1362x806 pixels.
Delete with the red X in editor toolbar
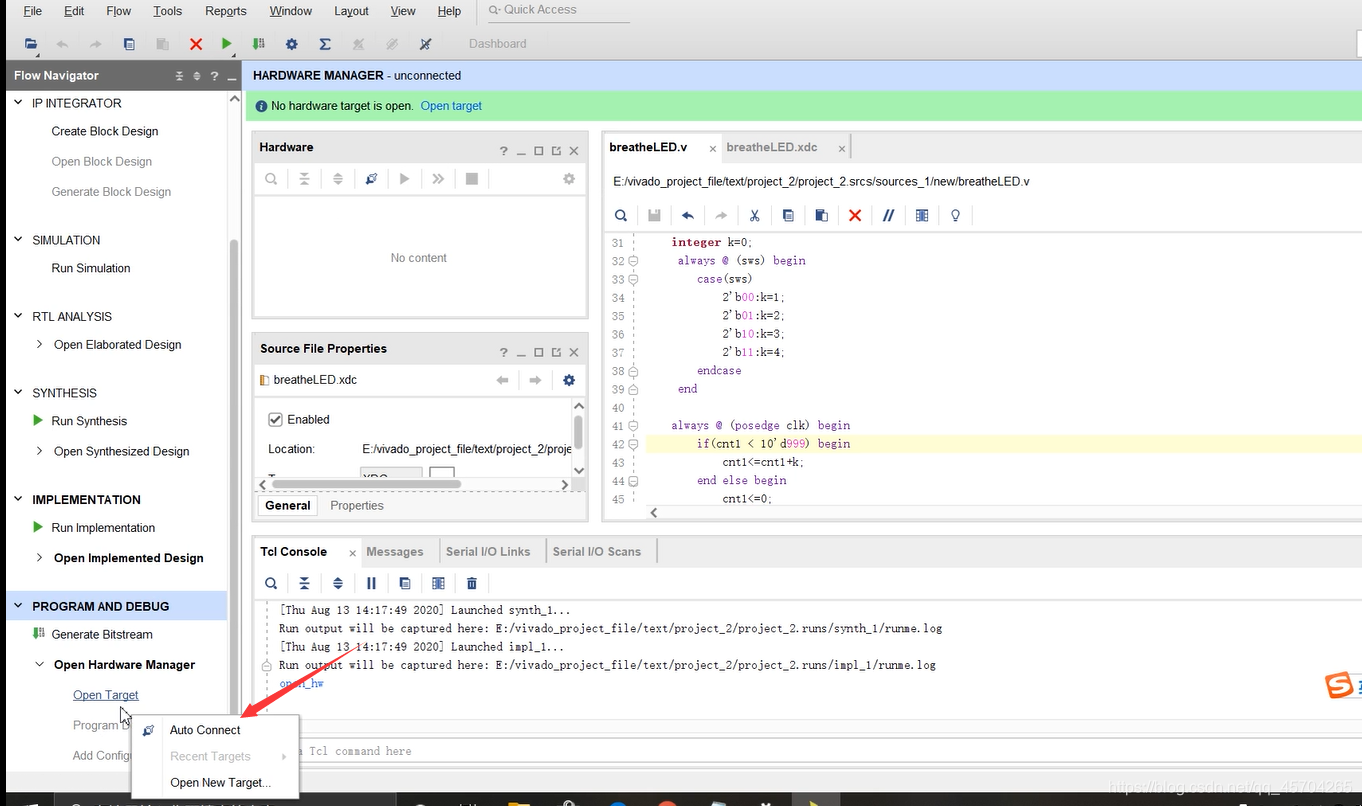[855, 215]
